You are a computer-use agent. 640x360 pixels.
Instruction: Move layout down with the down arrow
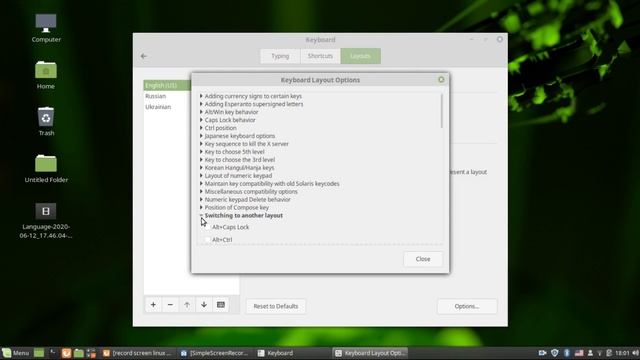click(x=204, y=305)
